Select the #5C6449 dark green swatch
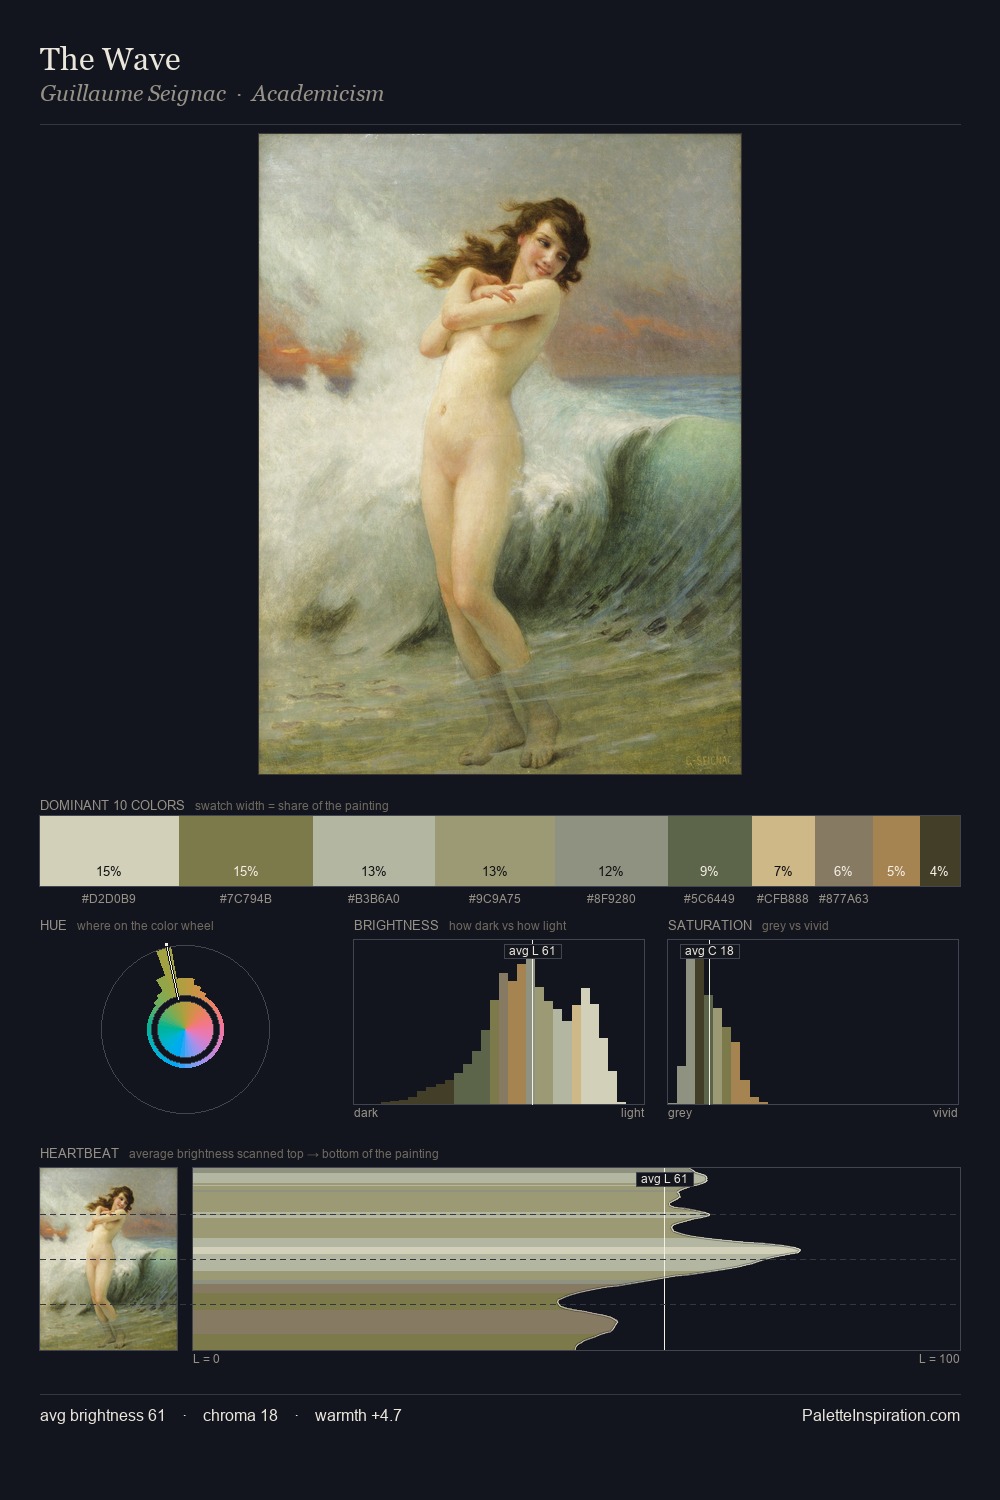Image resolution: width=1000 pixels, height=1500 pixels. point(709,851)
